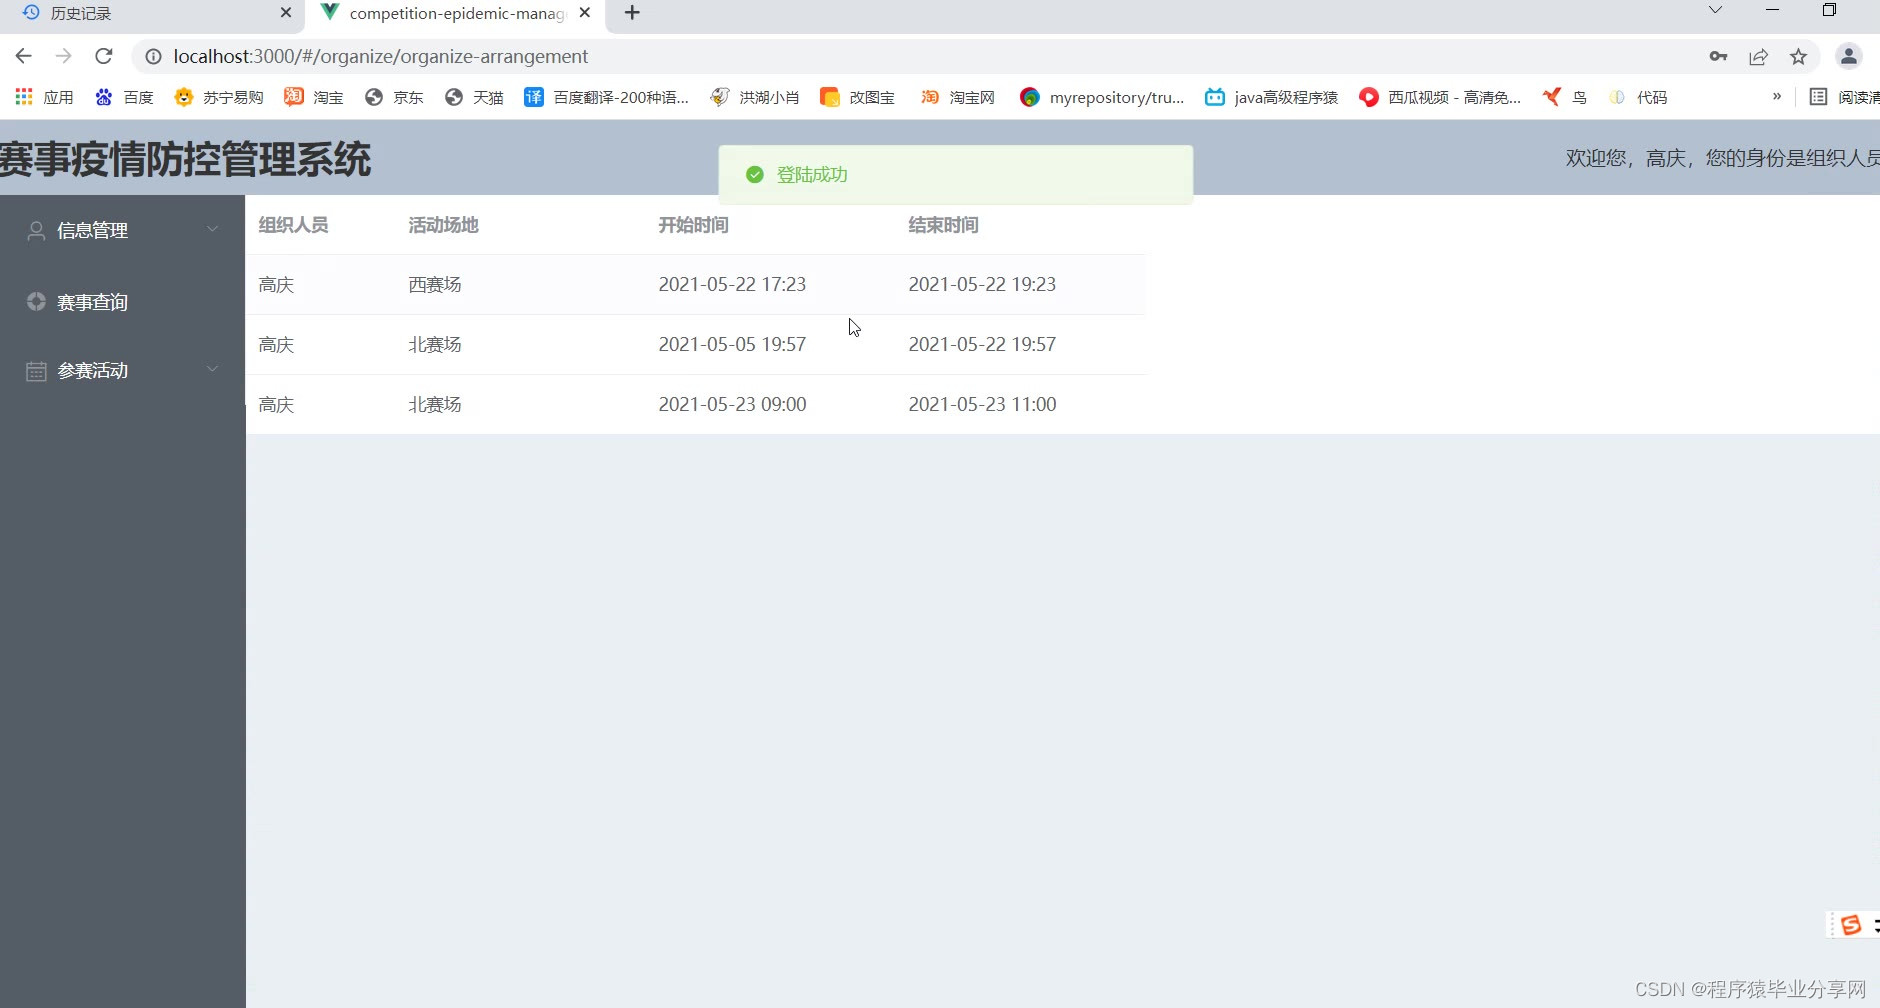Open the 苏宁易购 bookmark
Screen dimensions: 1880x1008
point(218,97)
